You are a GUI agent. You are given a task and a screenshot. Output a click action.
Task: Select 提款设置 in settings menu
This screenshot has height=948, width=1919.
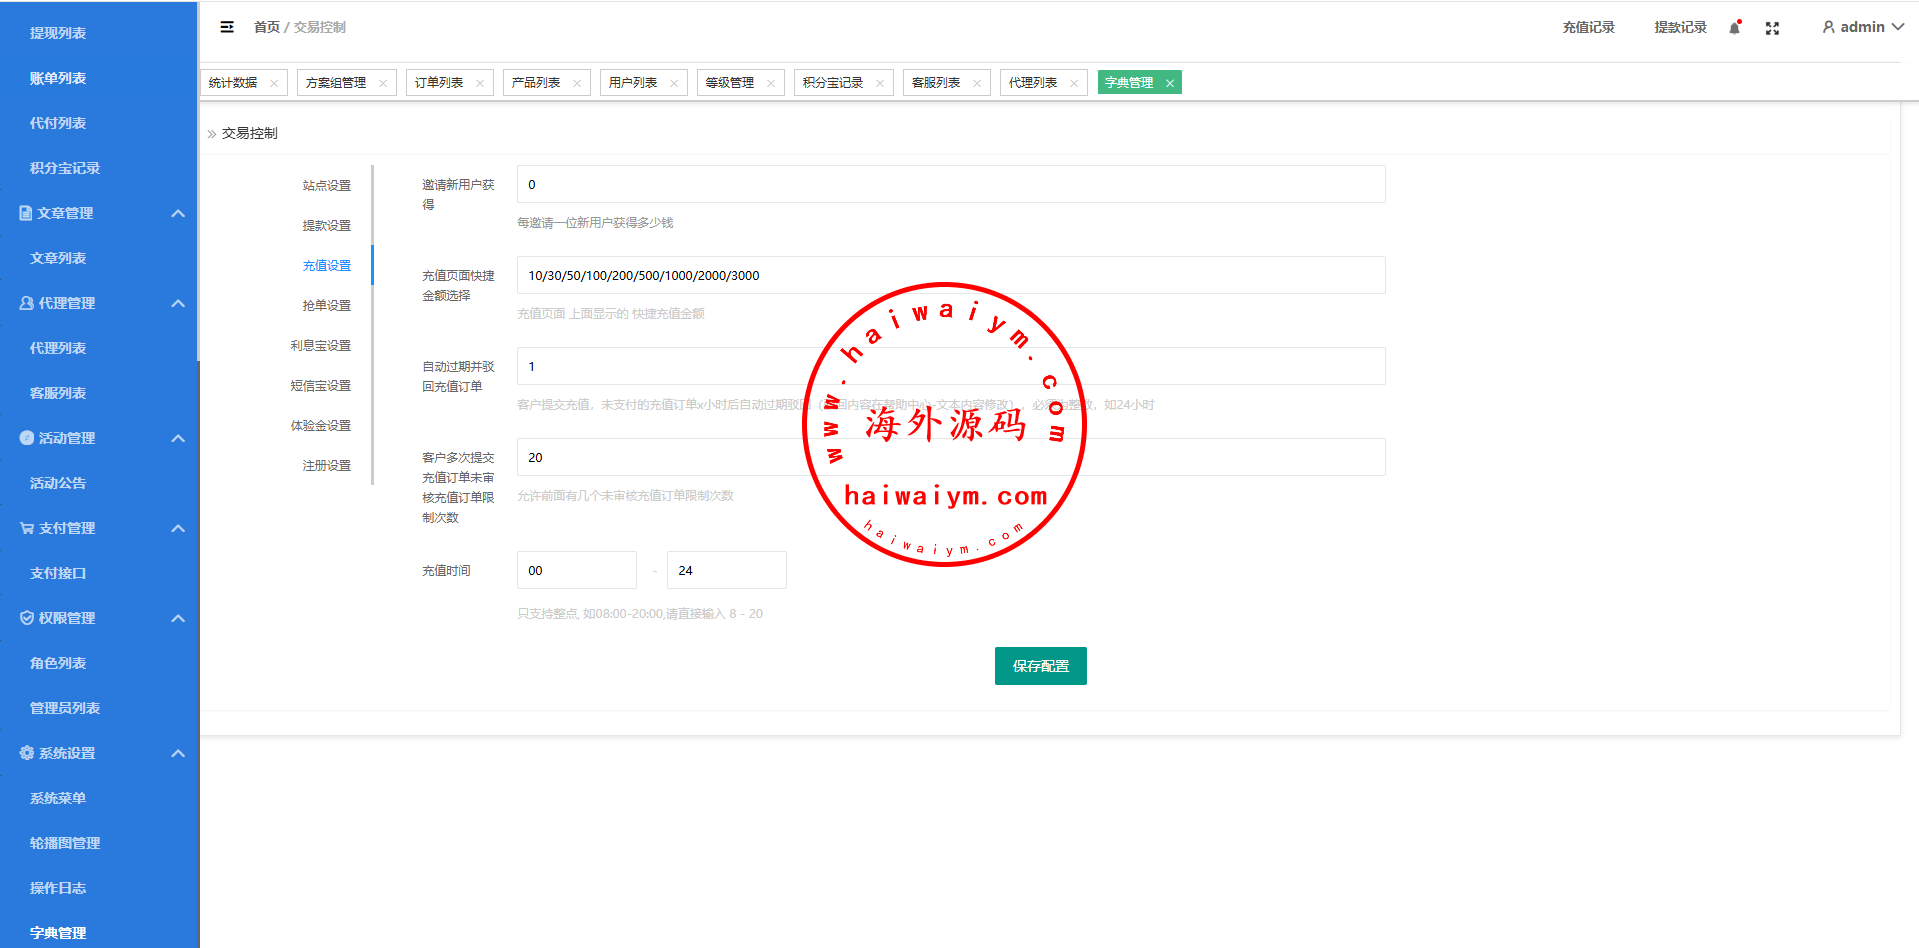tap(327, 226)
